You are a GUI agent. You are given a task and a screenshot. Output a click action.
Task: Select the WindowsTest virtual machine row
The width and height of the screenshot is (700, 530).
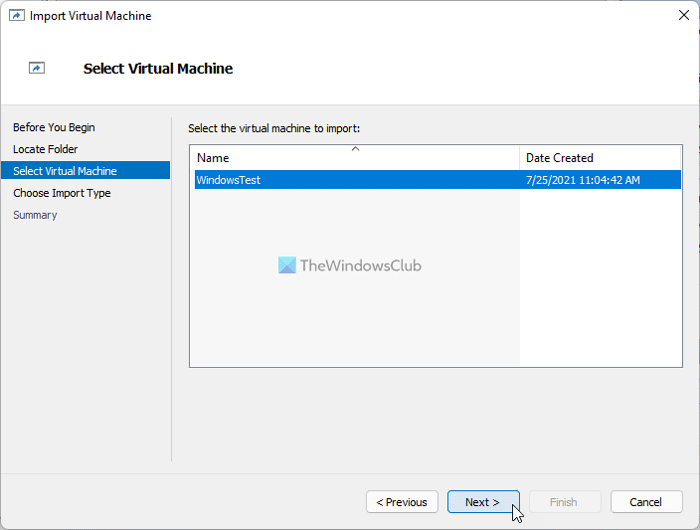pos(229,180)
